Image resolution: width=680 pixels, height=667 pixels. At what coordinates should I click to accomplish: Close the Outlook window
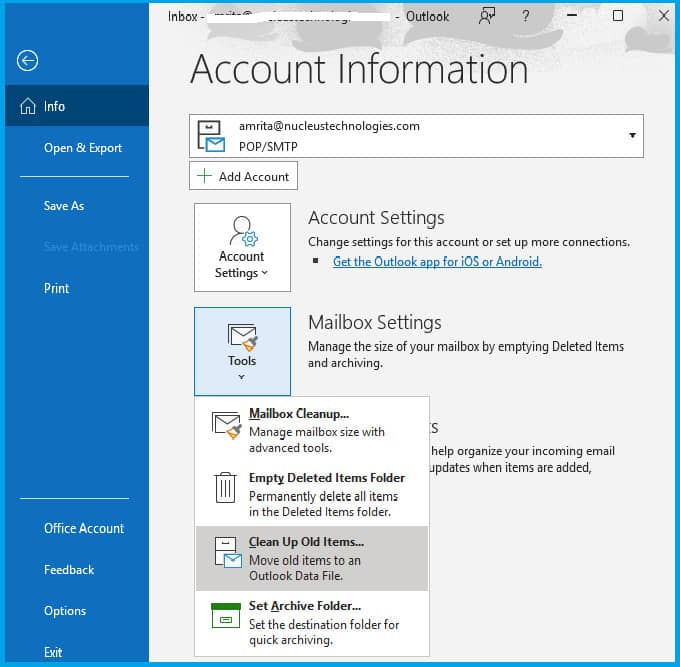pyautogui.click(x=664, y=16)
